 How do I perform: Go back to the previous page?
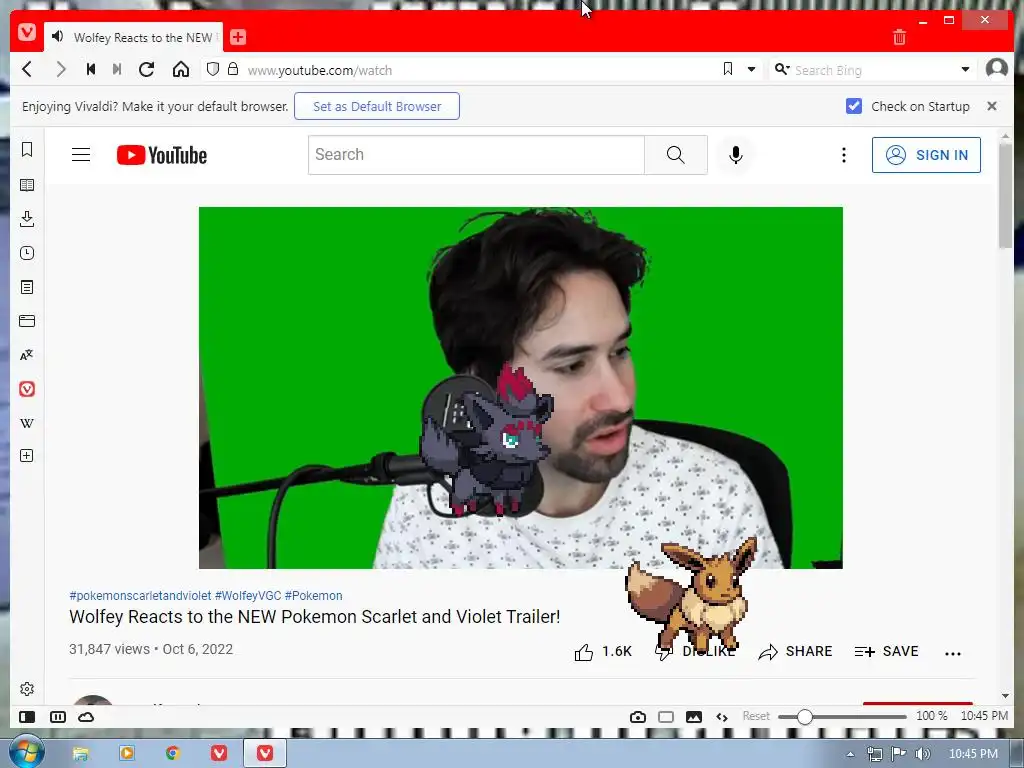27,69
